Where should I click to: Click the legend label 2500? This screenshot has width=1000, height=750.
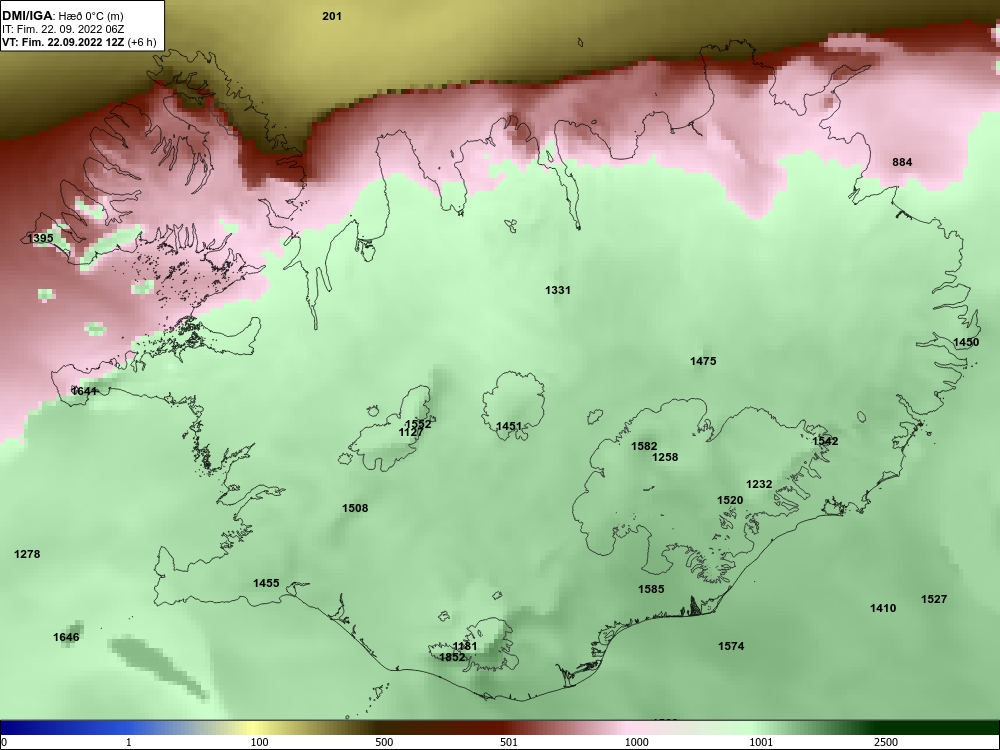tap(886, 742)
